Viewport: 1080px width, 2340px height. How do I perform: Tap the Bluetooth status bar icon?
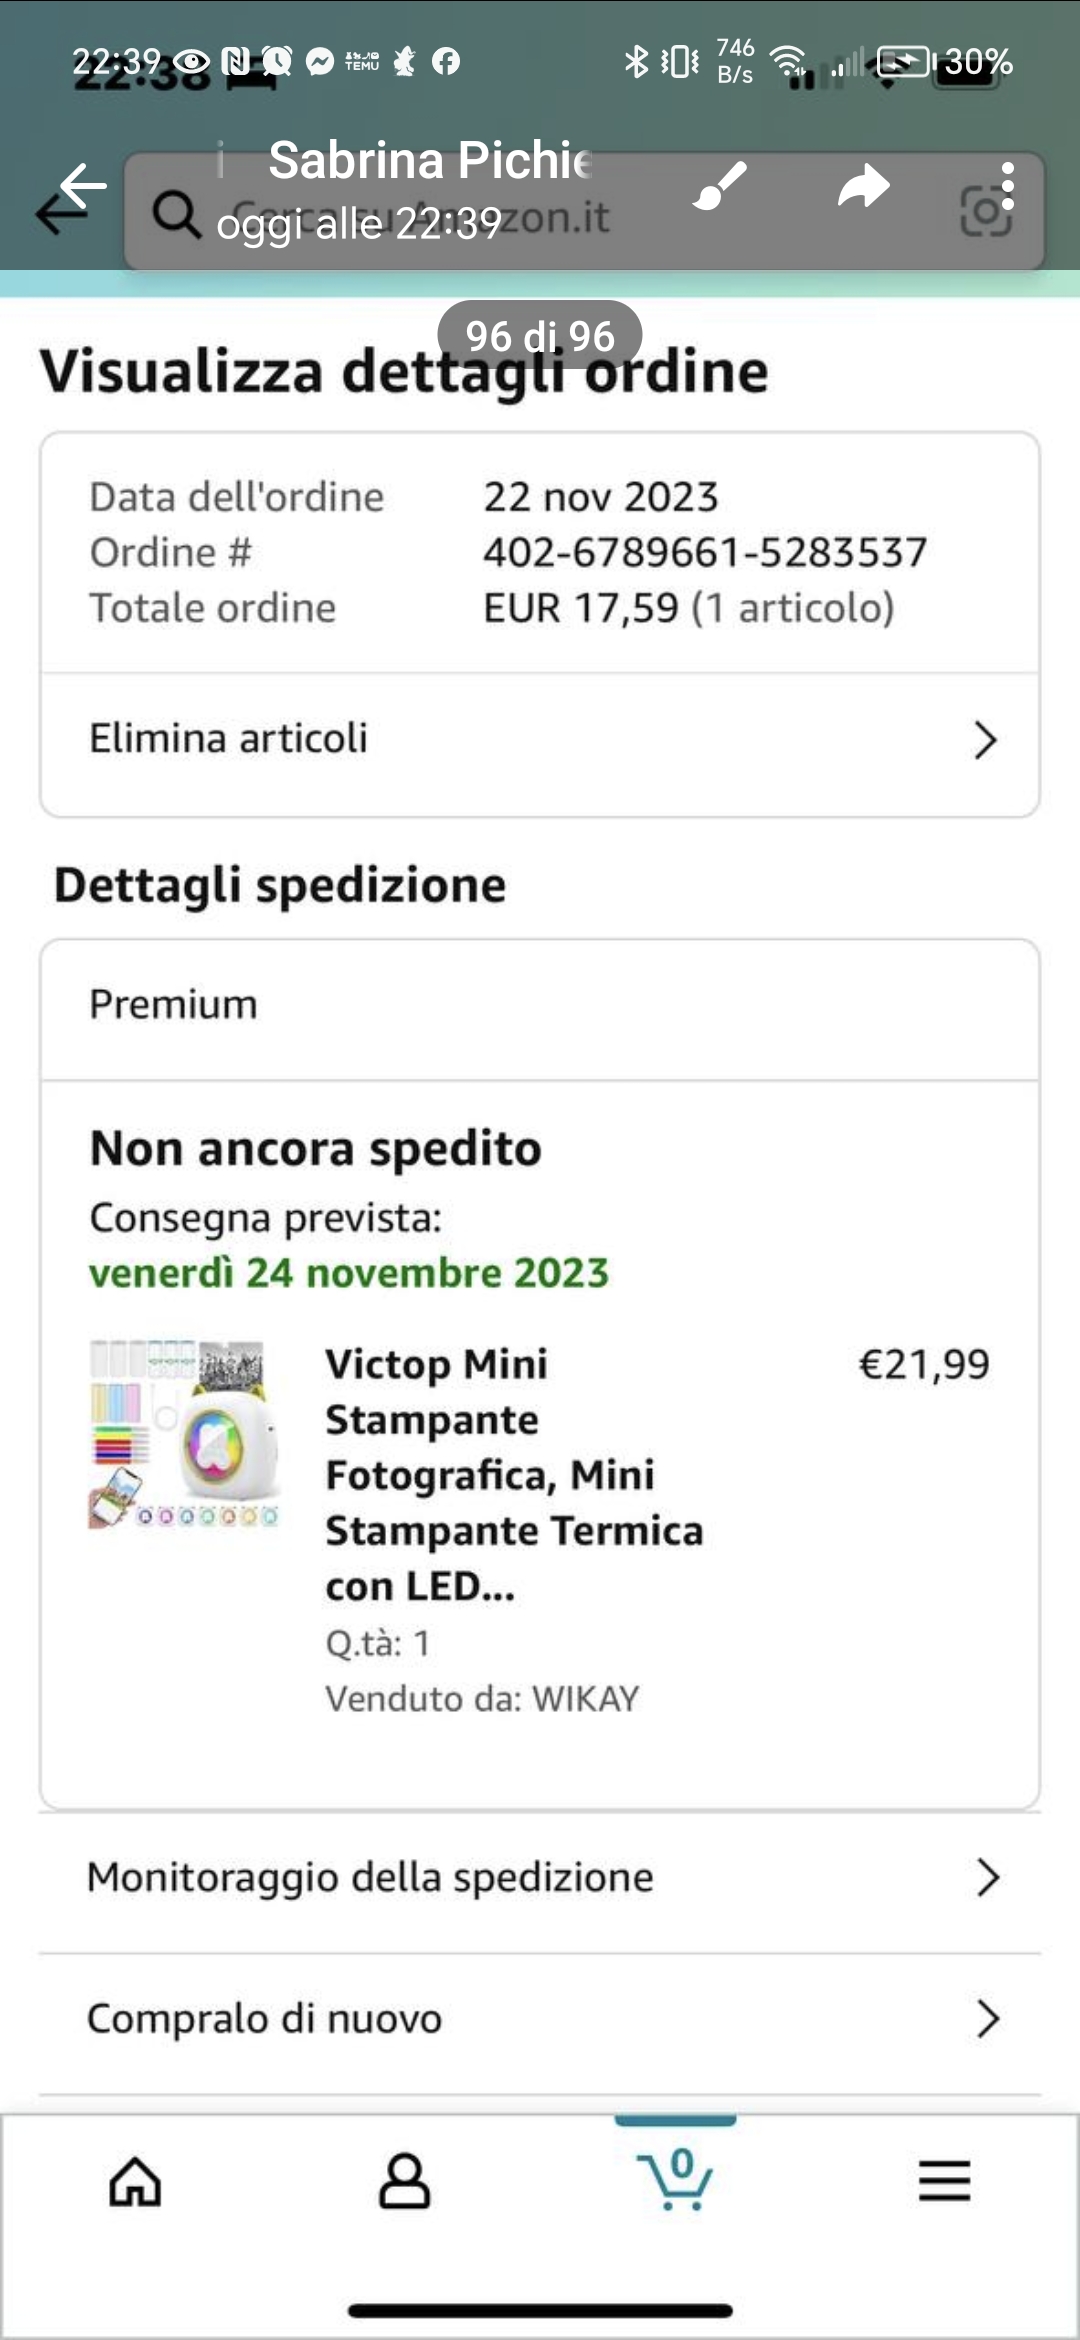click(x=636, y=61)
